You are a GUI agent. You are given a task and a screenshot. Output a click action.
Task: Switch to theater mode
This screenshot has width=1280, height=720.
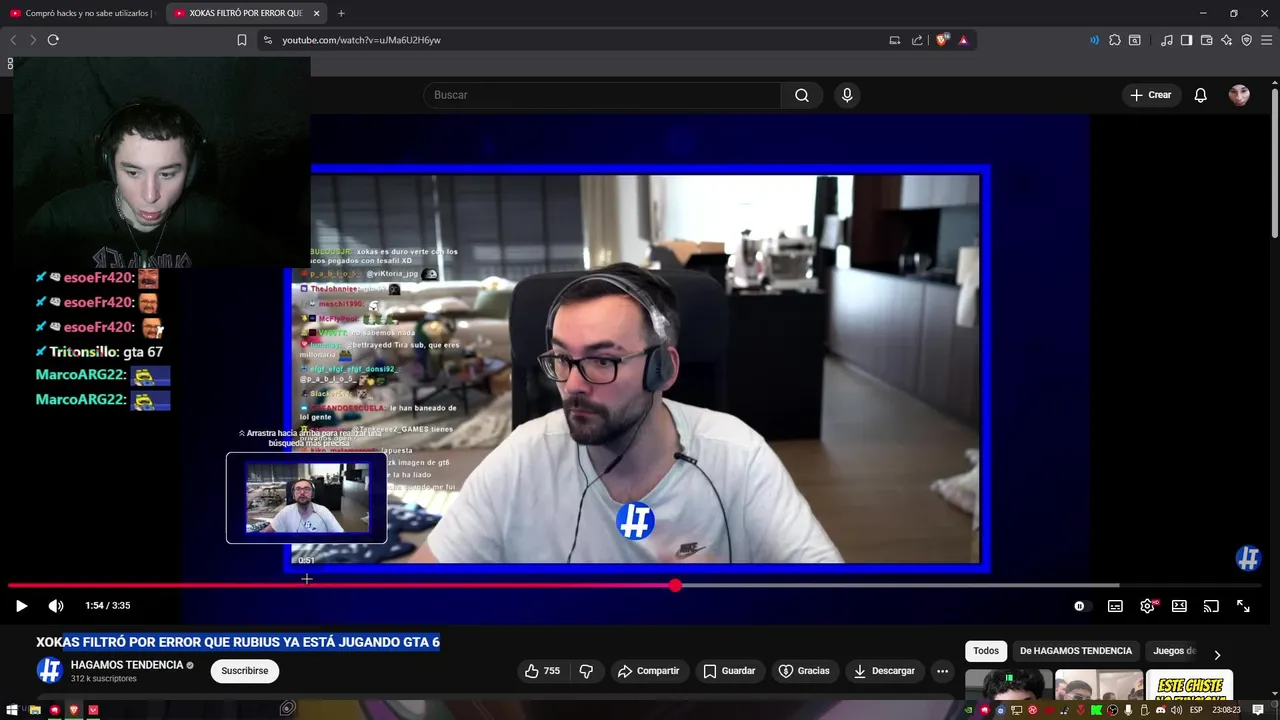coord(1179,606)
